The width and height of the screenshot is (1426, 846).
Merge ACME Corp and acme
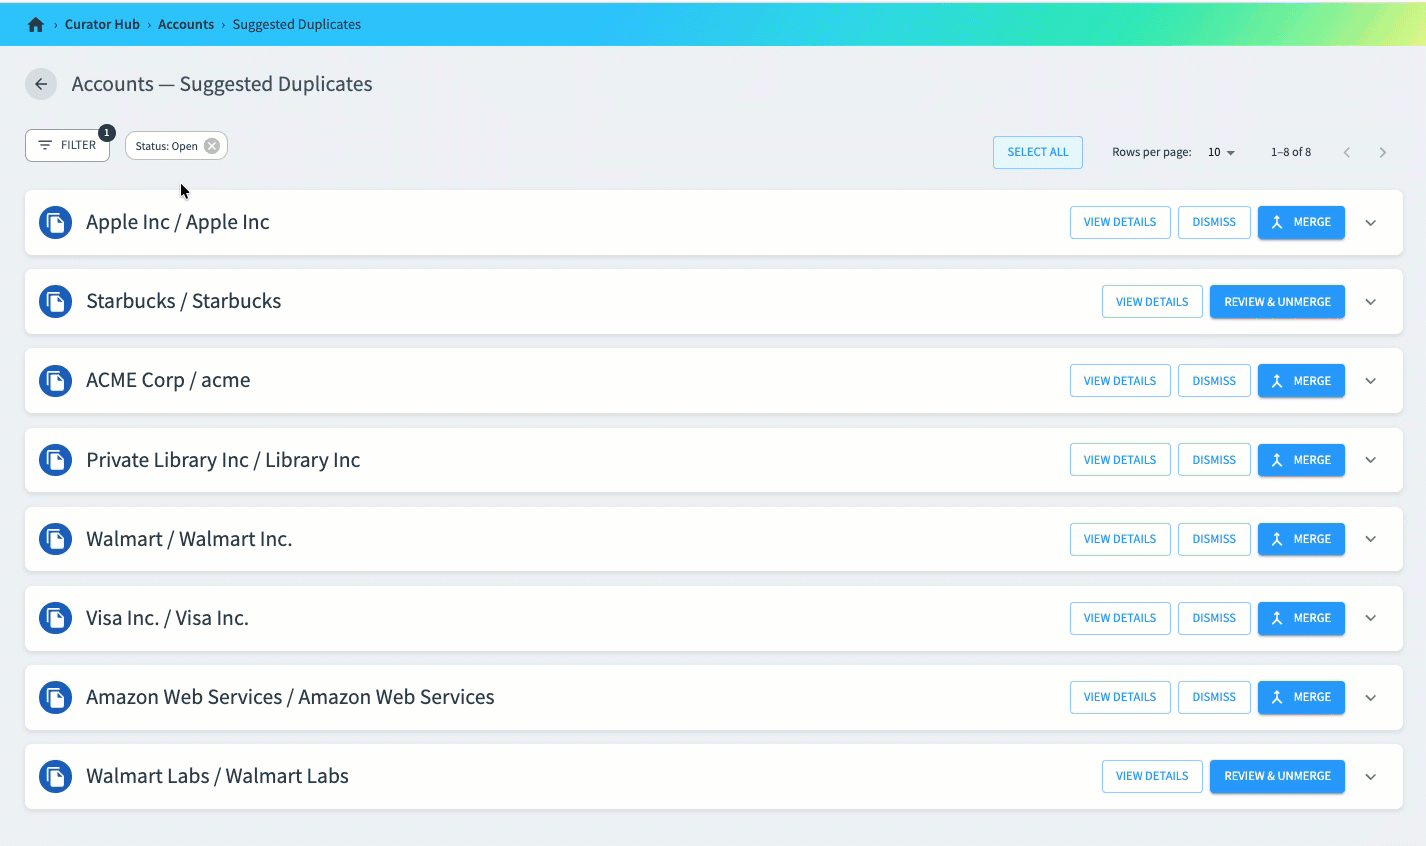pos(1301,380)
